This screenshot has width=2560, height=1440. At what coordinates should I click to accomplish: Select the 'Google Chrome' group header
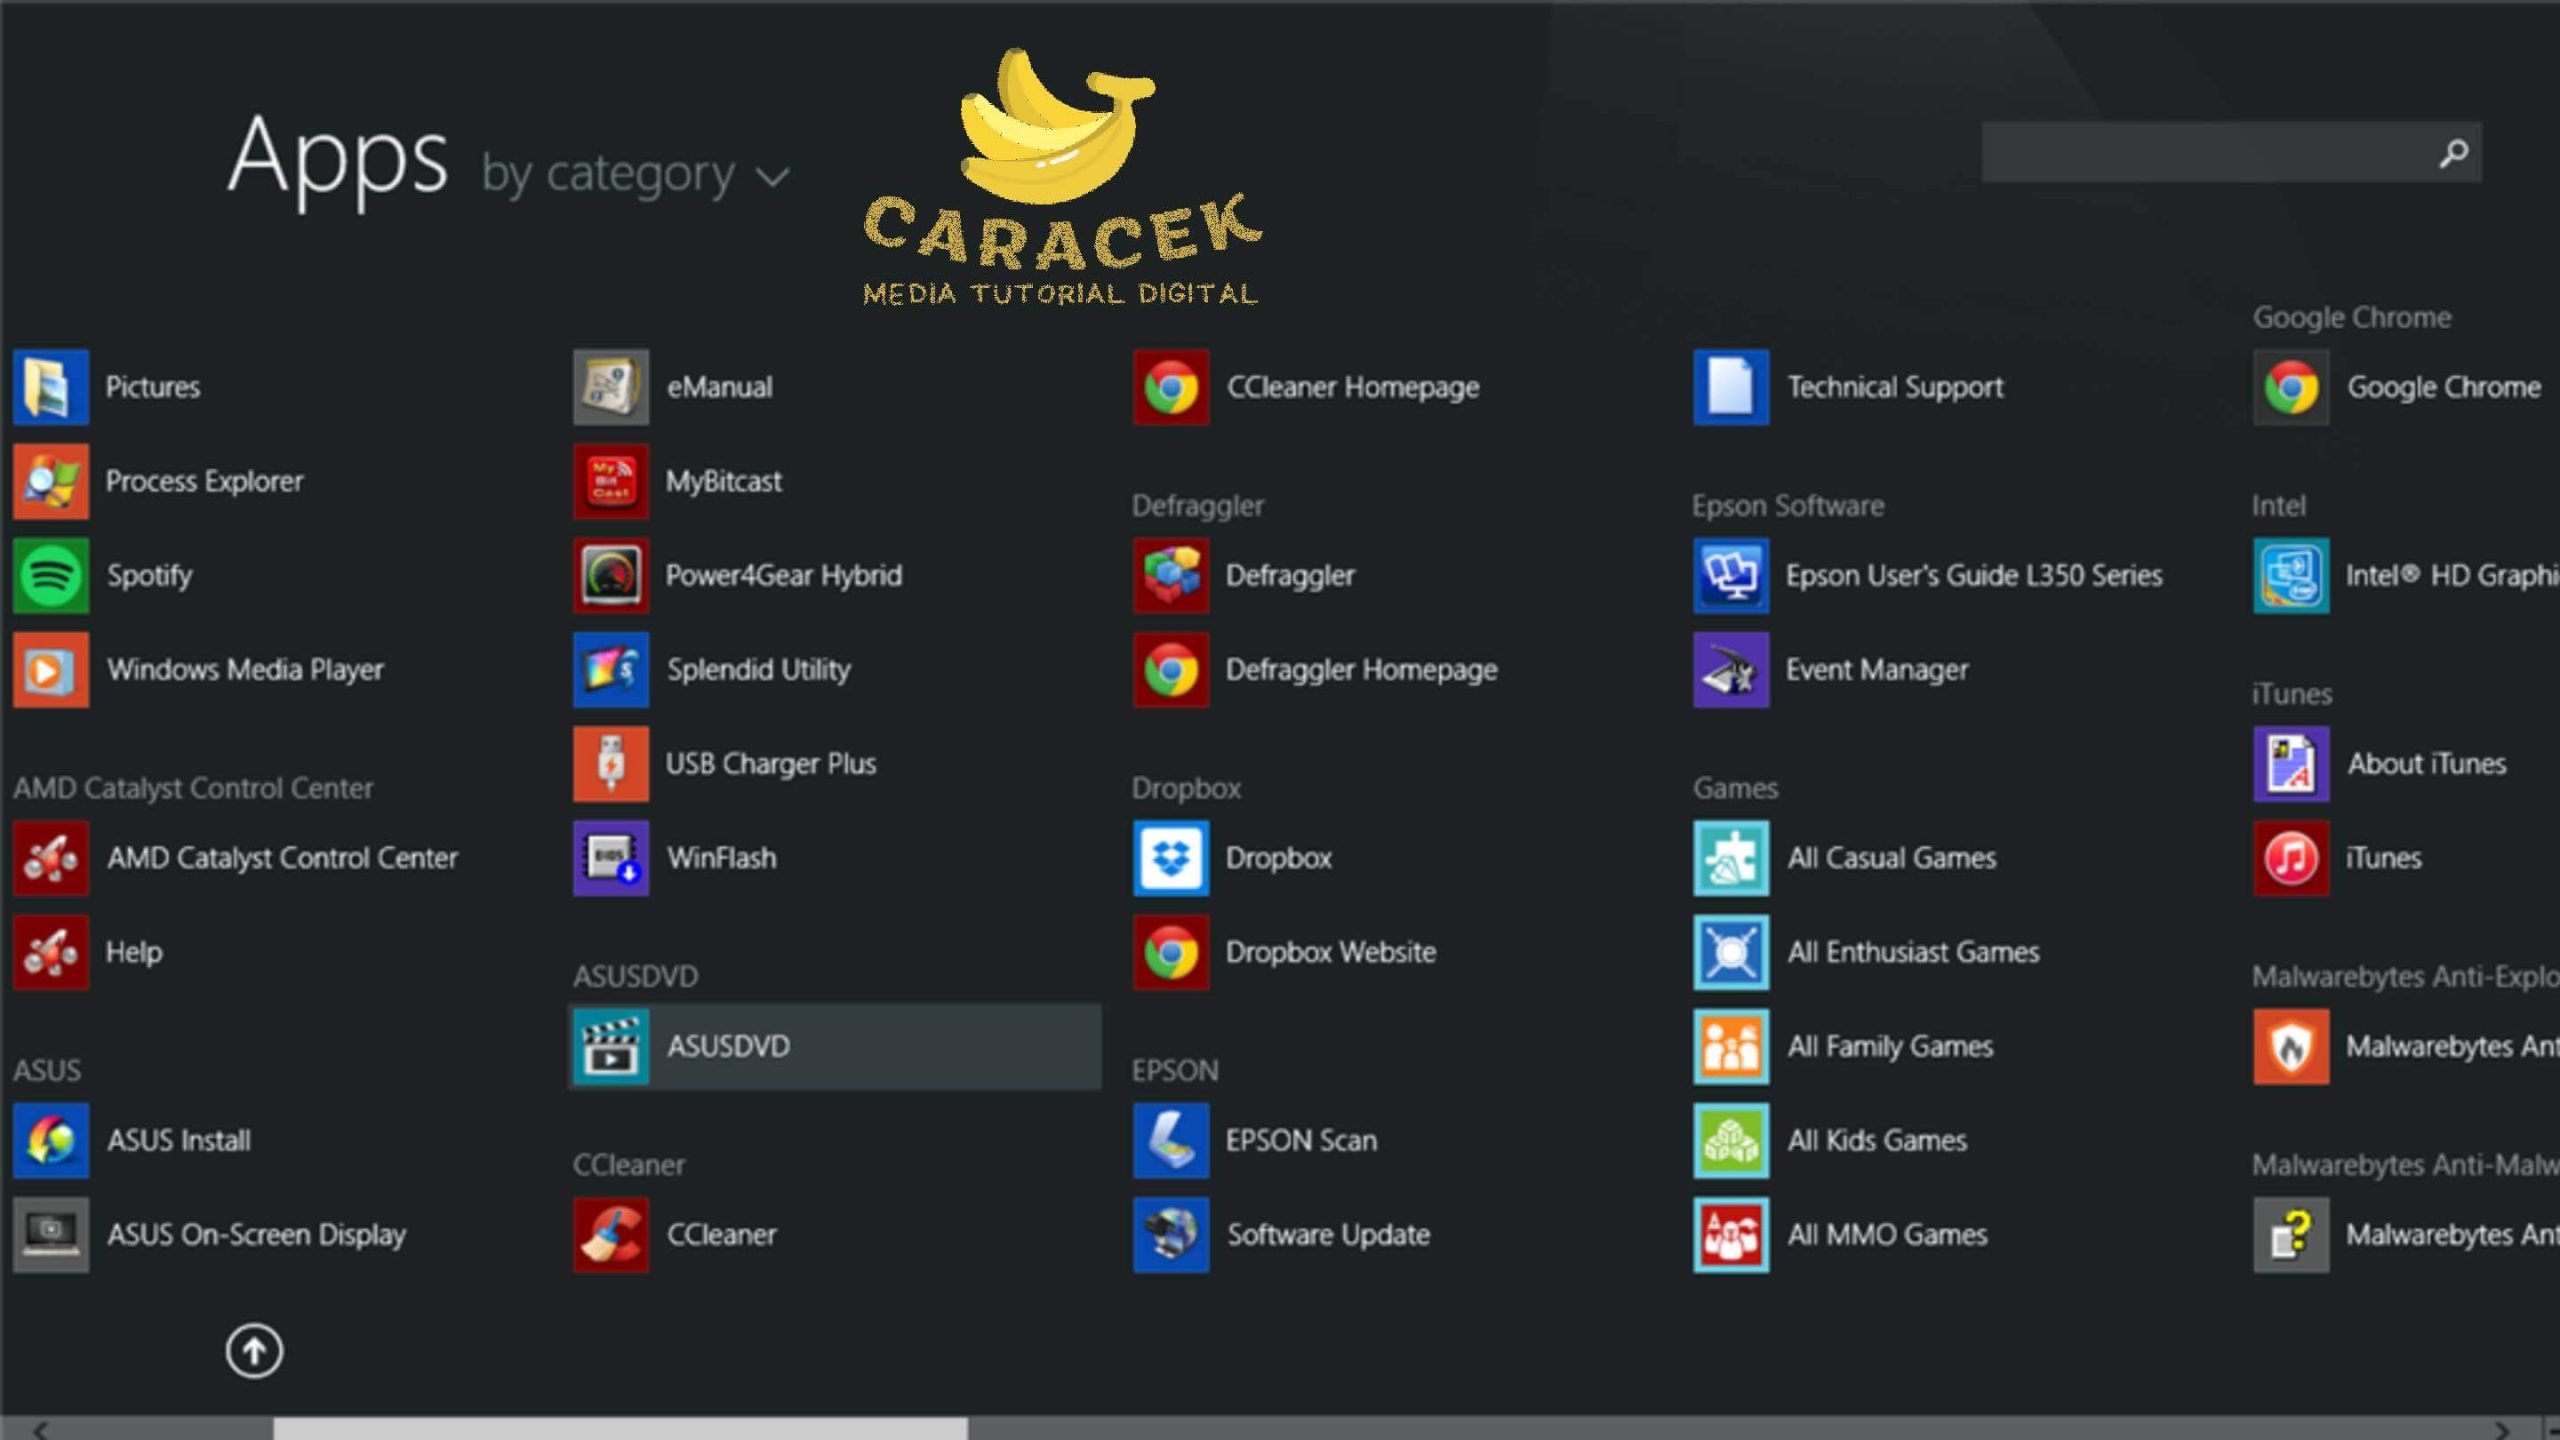(2351, 318)
